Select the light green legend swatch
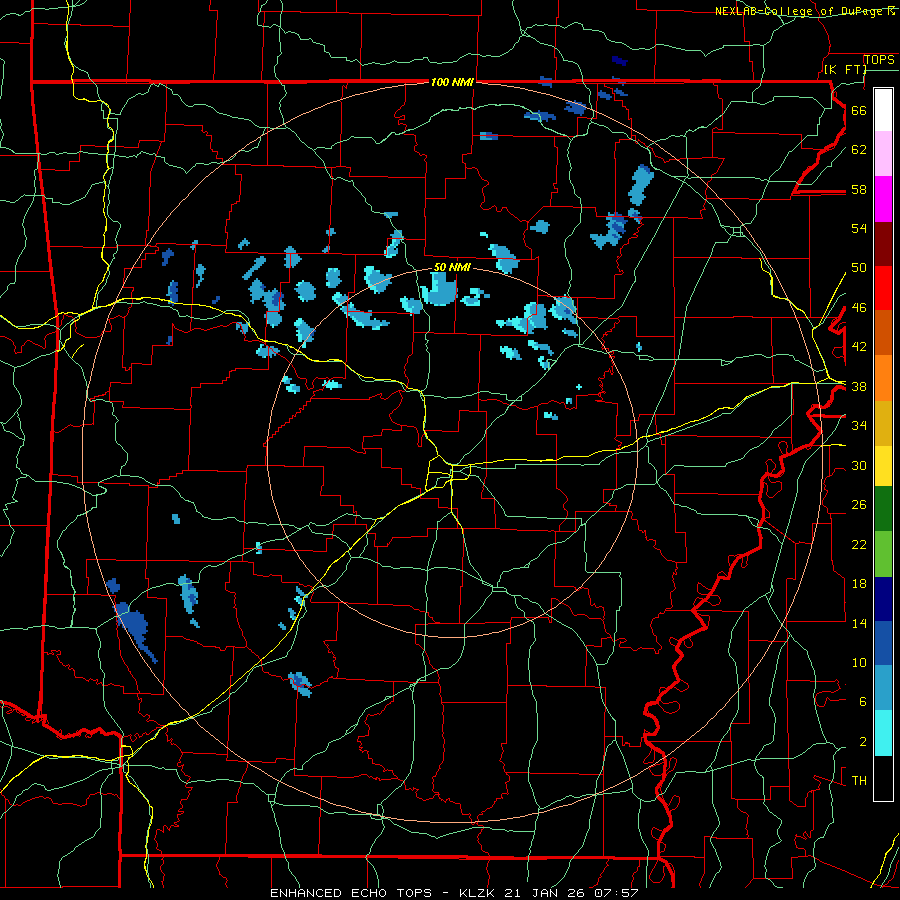Viewport: 900px width, 900px height. click(x=883, y=554)
